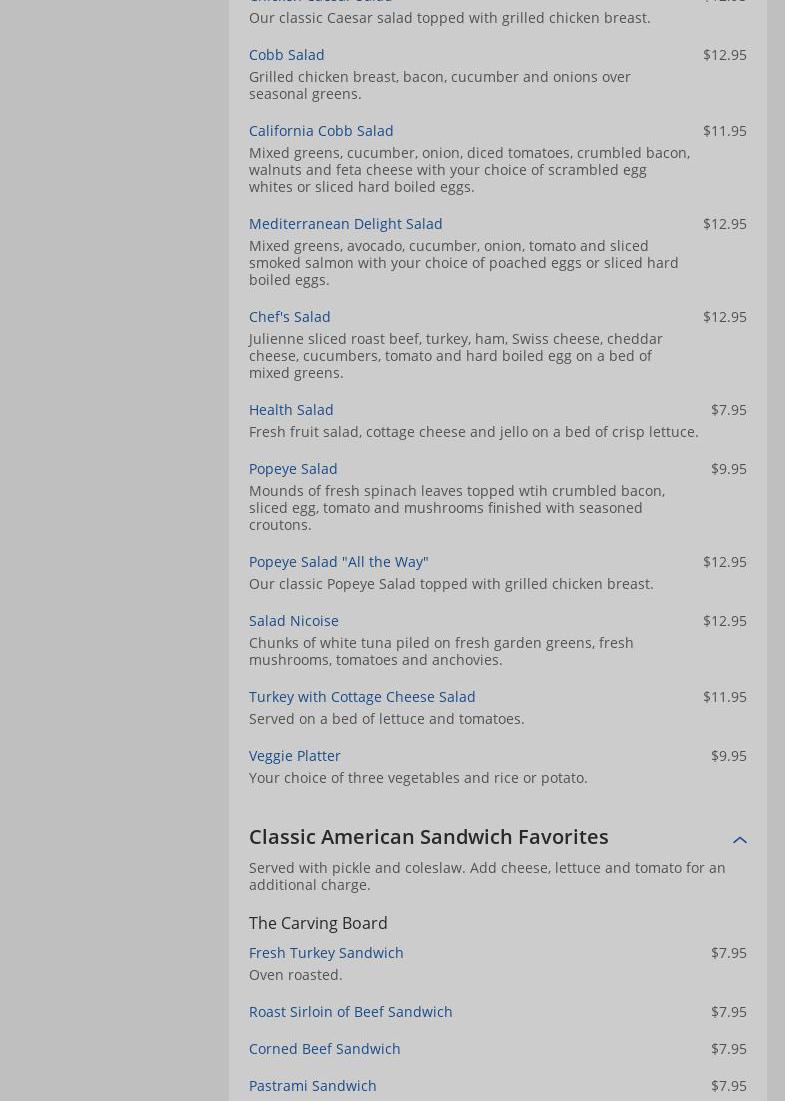Open the Popeye Salad item
The width and height of the screenshot is (785, 1101).
coord(293,468)
